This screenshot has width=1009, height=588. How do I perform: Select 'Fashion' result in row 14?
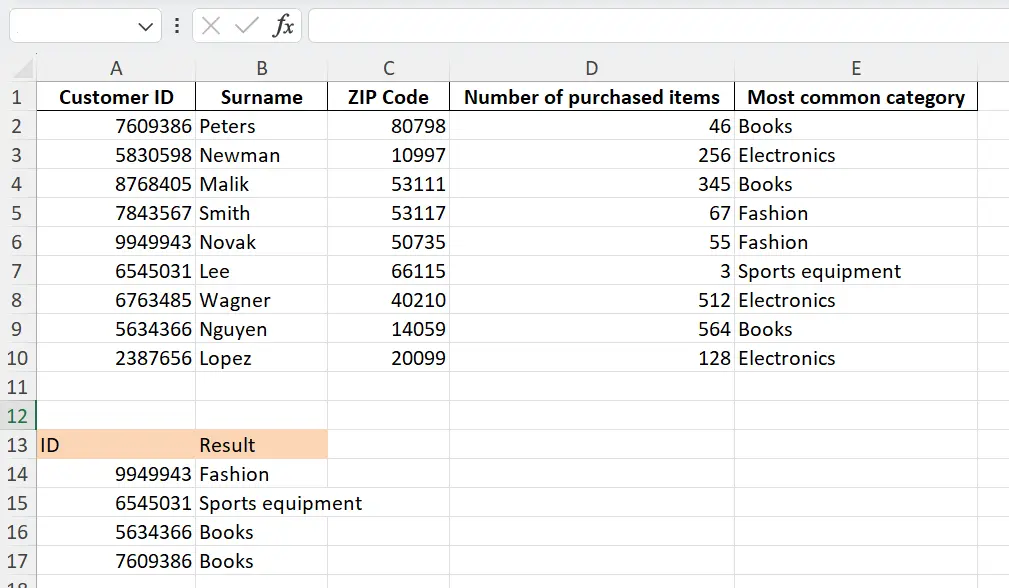tap(261, 473)
